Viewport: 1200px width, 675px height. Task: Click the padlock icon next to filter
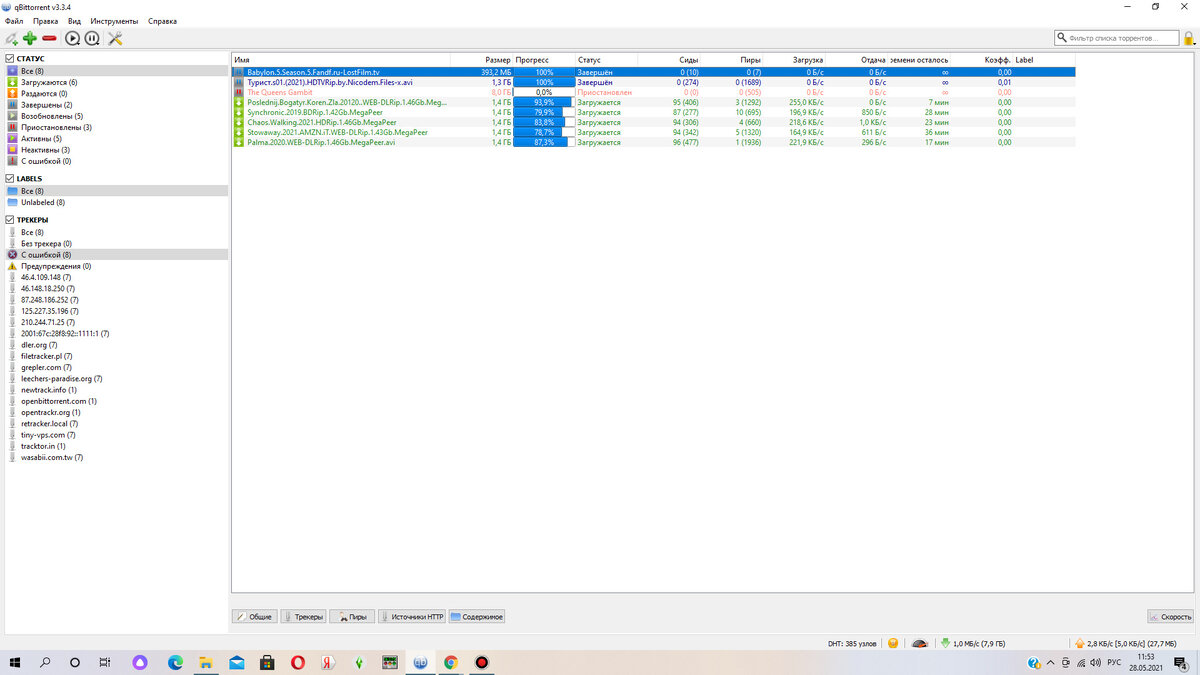tap(1189, 38)
